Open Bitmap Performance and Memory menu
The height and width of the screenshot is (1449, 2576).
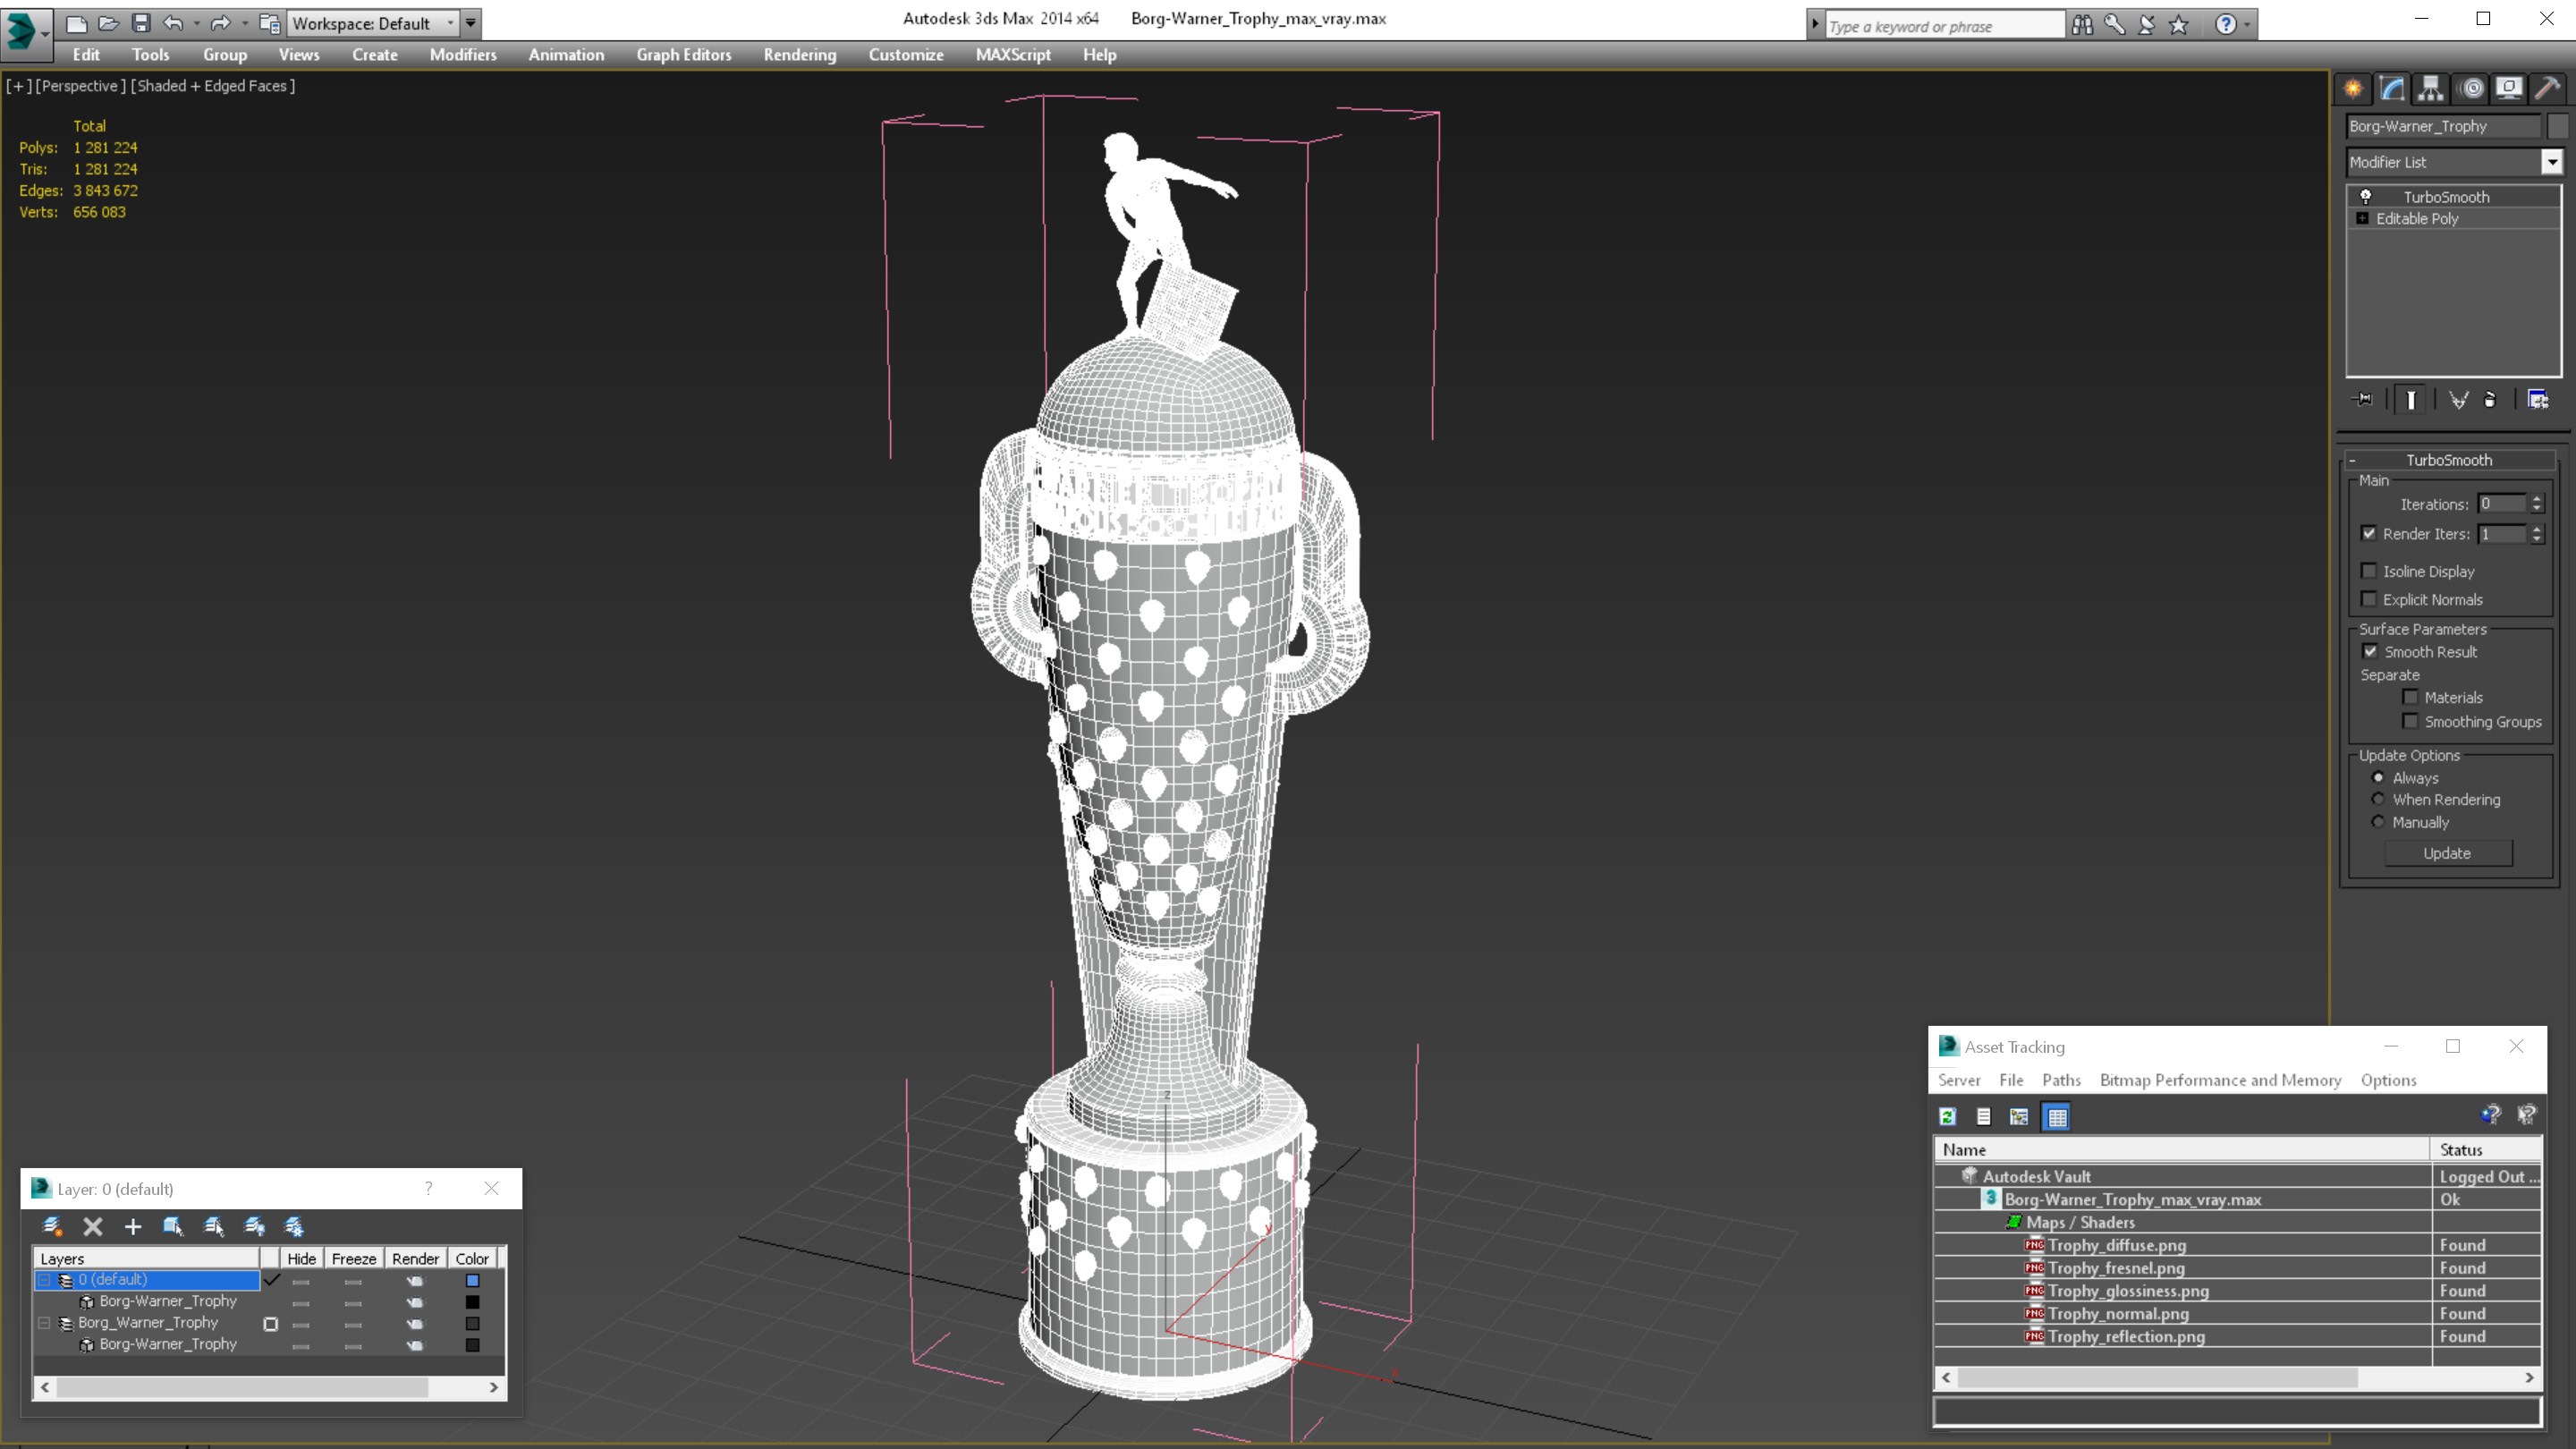click(x=2220, y=1080)
